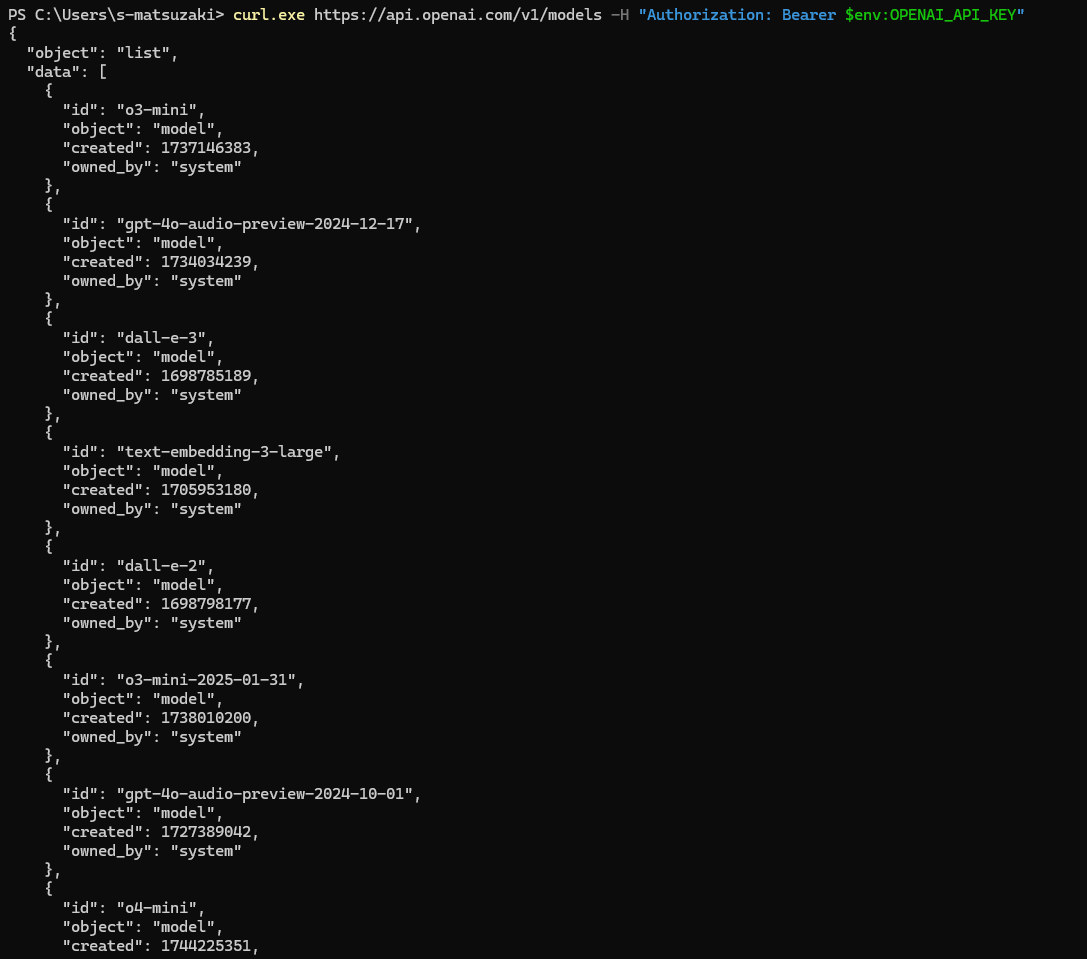Screen dimensions: 1087x959
Task: Click the created timestamp 1727389042
Action: [206, 832]
